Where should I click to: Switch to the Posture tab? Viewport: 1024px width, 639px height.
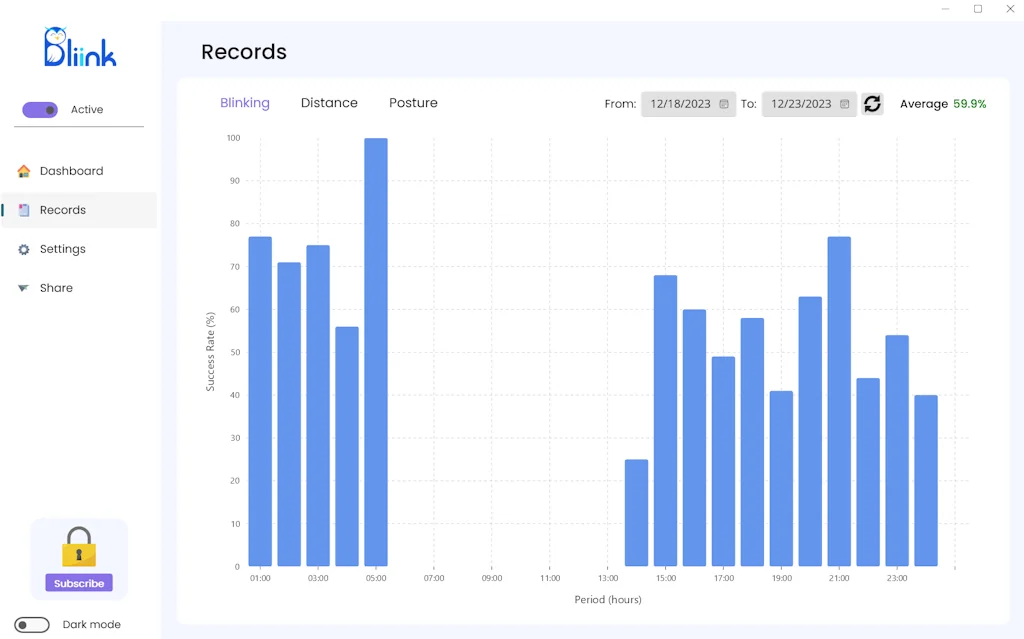(x=413, y=103)
